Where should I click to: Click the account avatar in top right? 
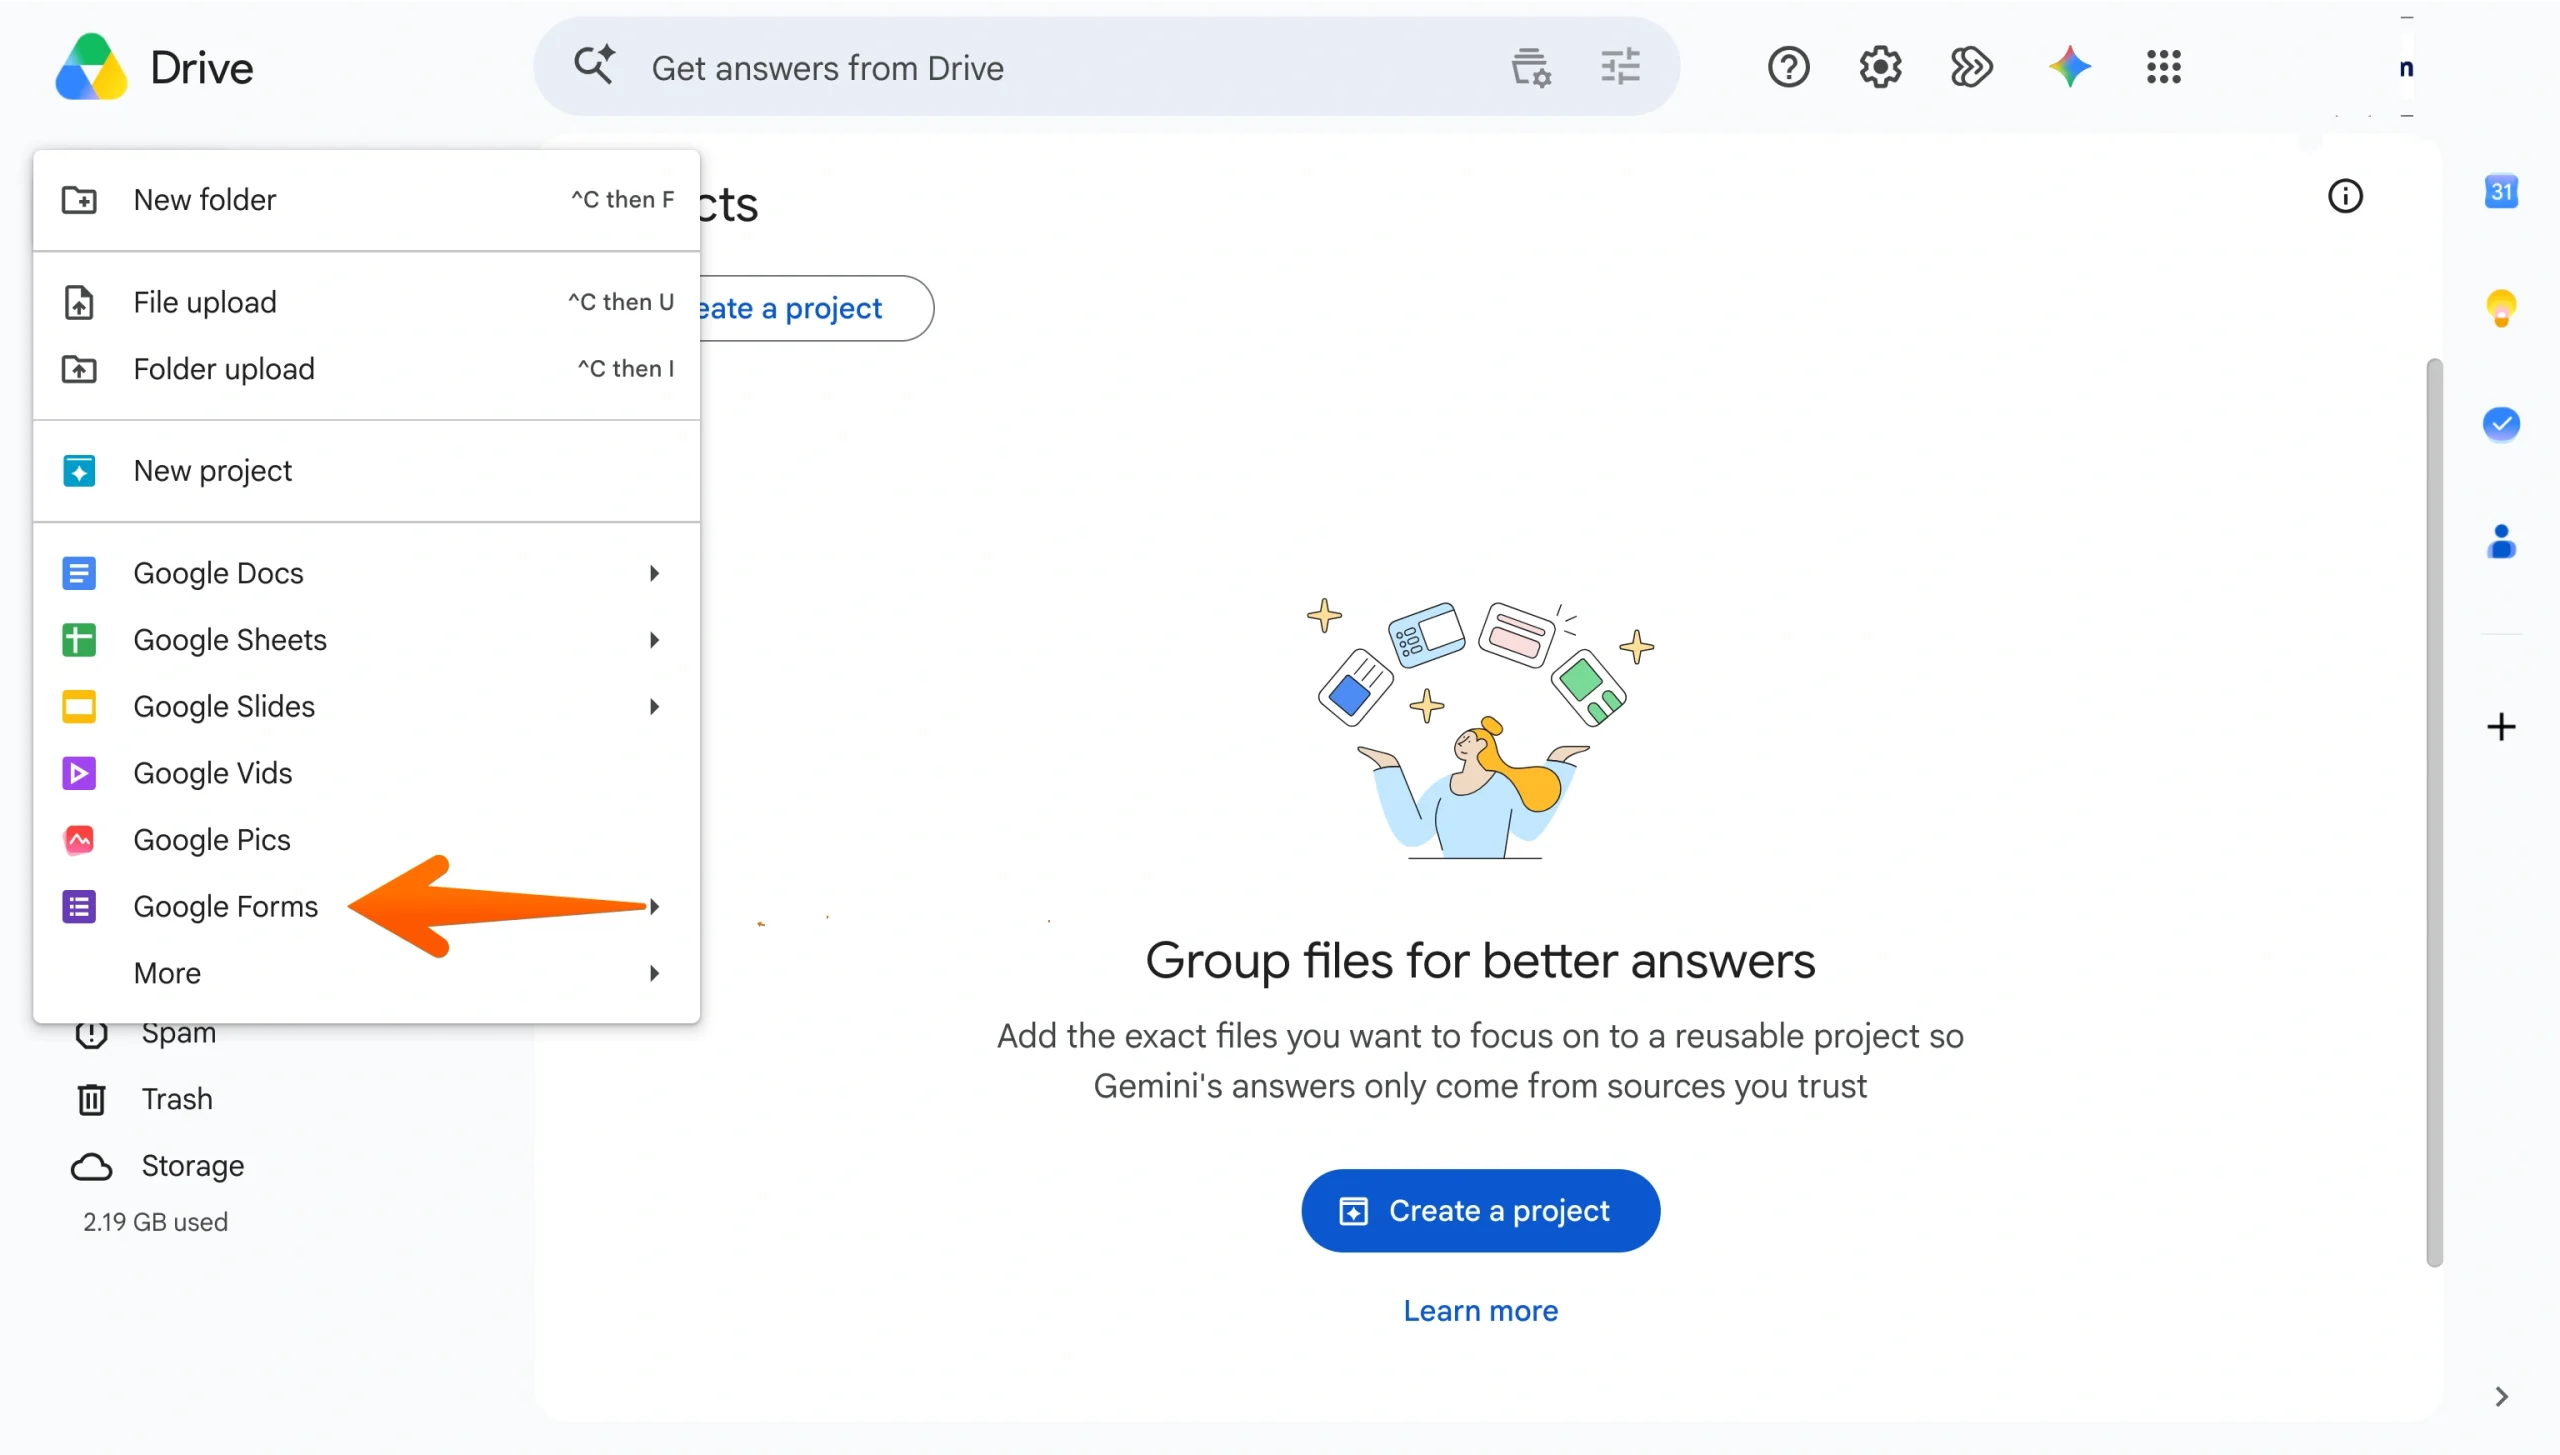click(x=2406, y=67)
